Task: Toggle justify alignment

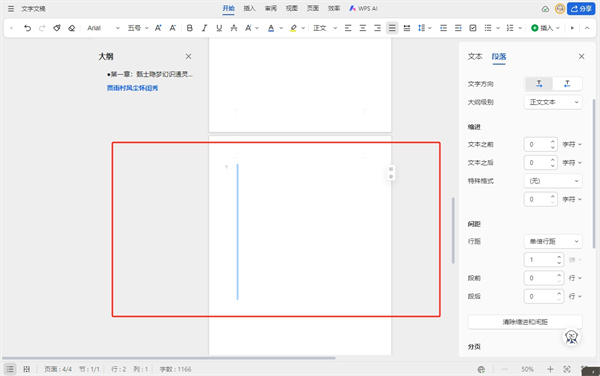Action: point(392,28)
